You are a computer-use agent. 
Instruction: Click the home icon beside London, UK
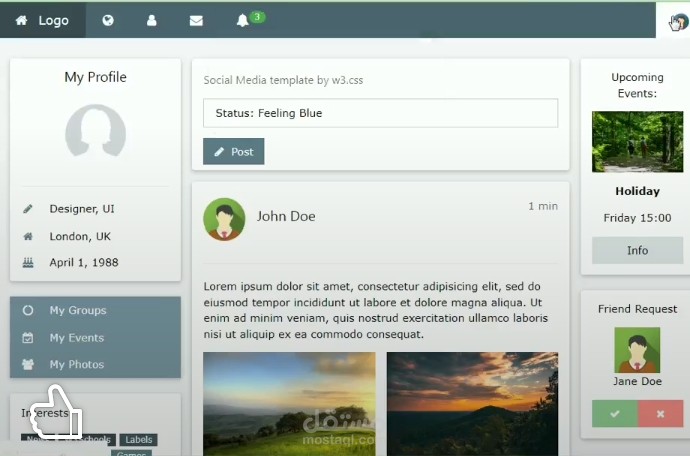[x=28, y=237]
